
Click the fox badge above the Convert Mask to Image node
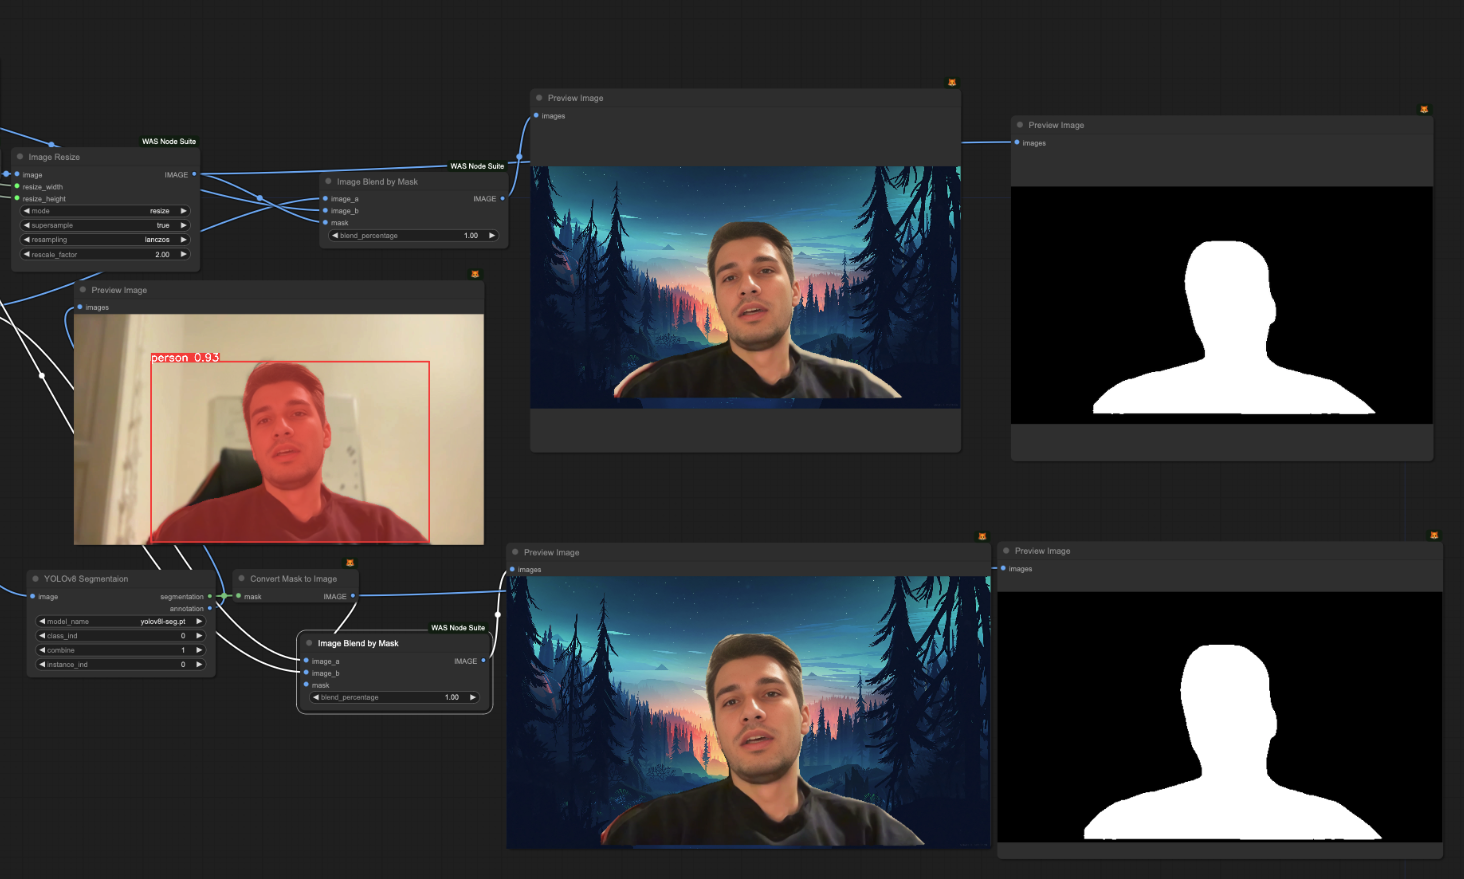pyautogui.click(x=350, y=563)
